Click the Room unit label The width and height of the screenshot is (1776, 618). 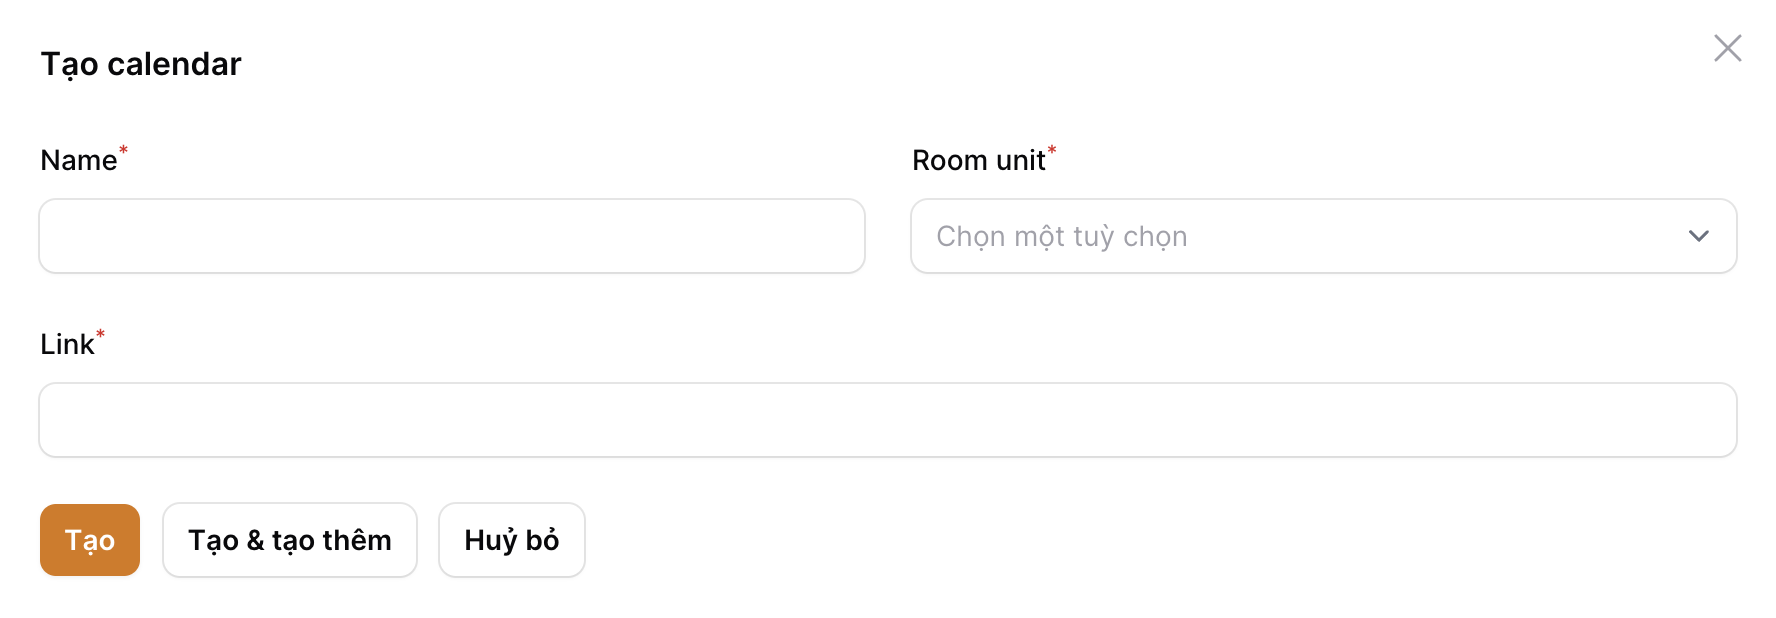[x=978, y=161]
